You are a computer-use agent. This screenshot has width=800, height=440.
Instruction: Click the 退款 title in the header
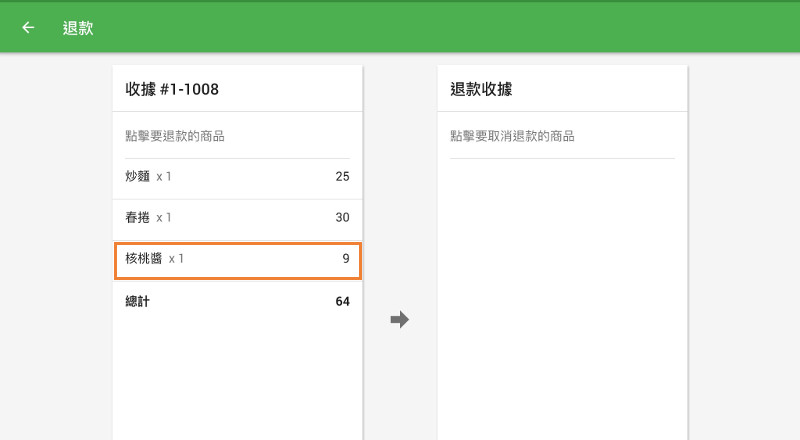click(78, 28)
